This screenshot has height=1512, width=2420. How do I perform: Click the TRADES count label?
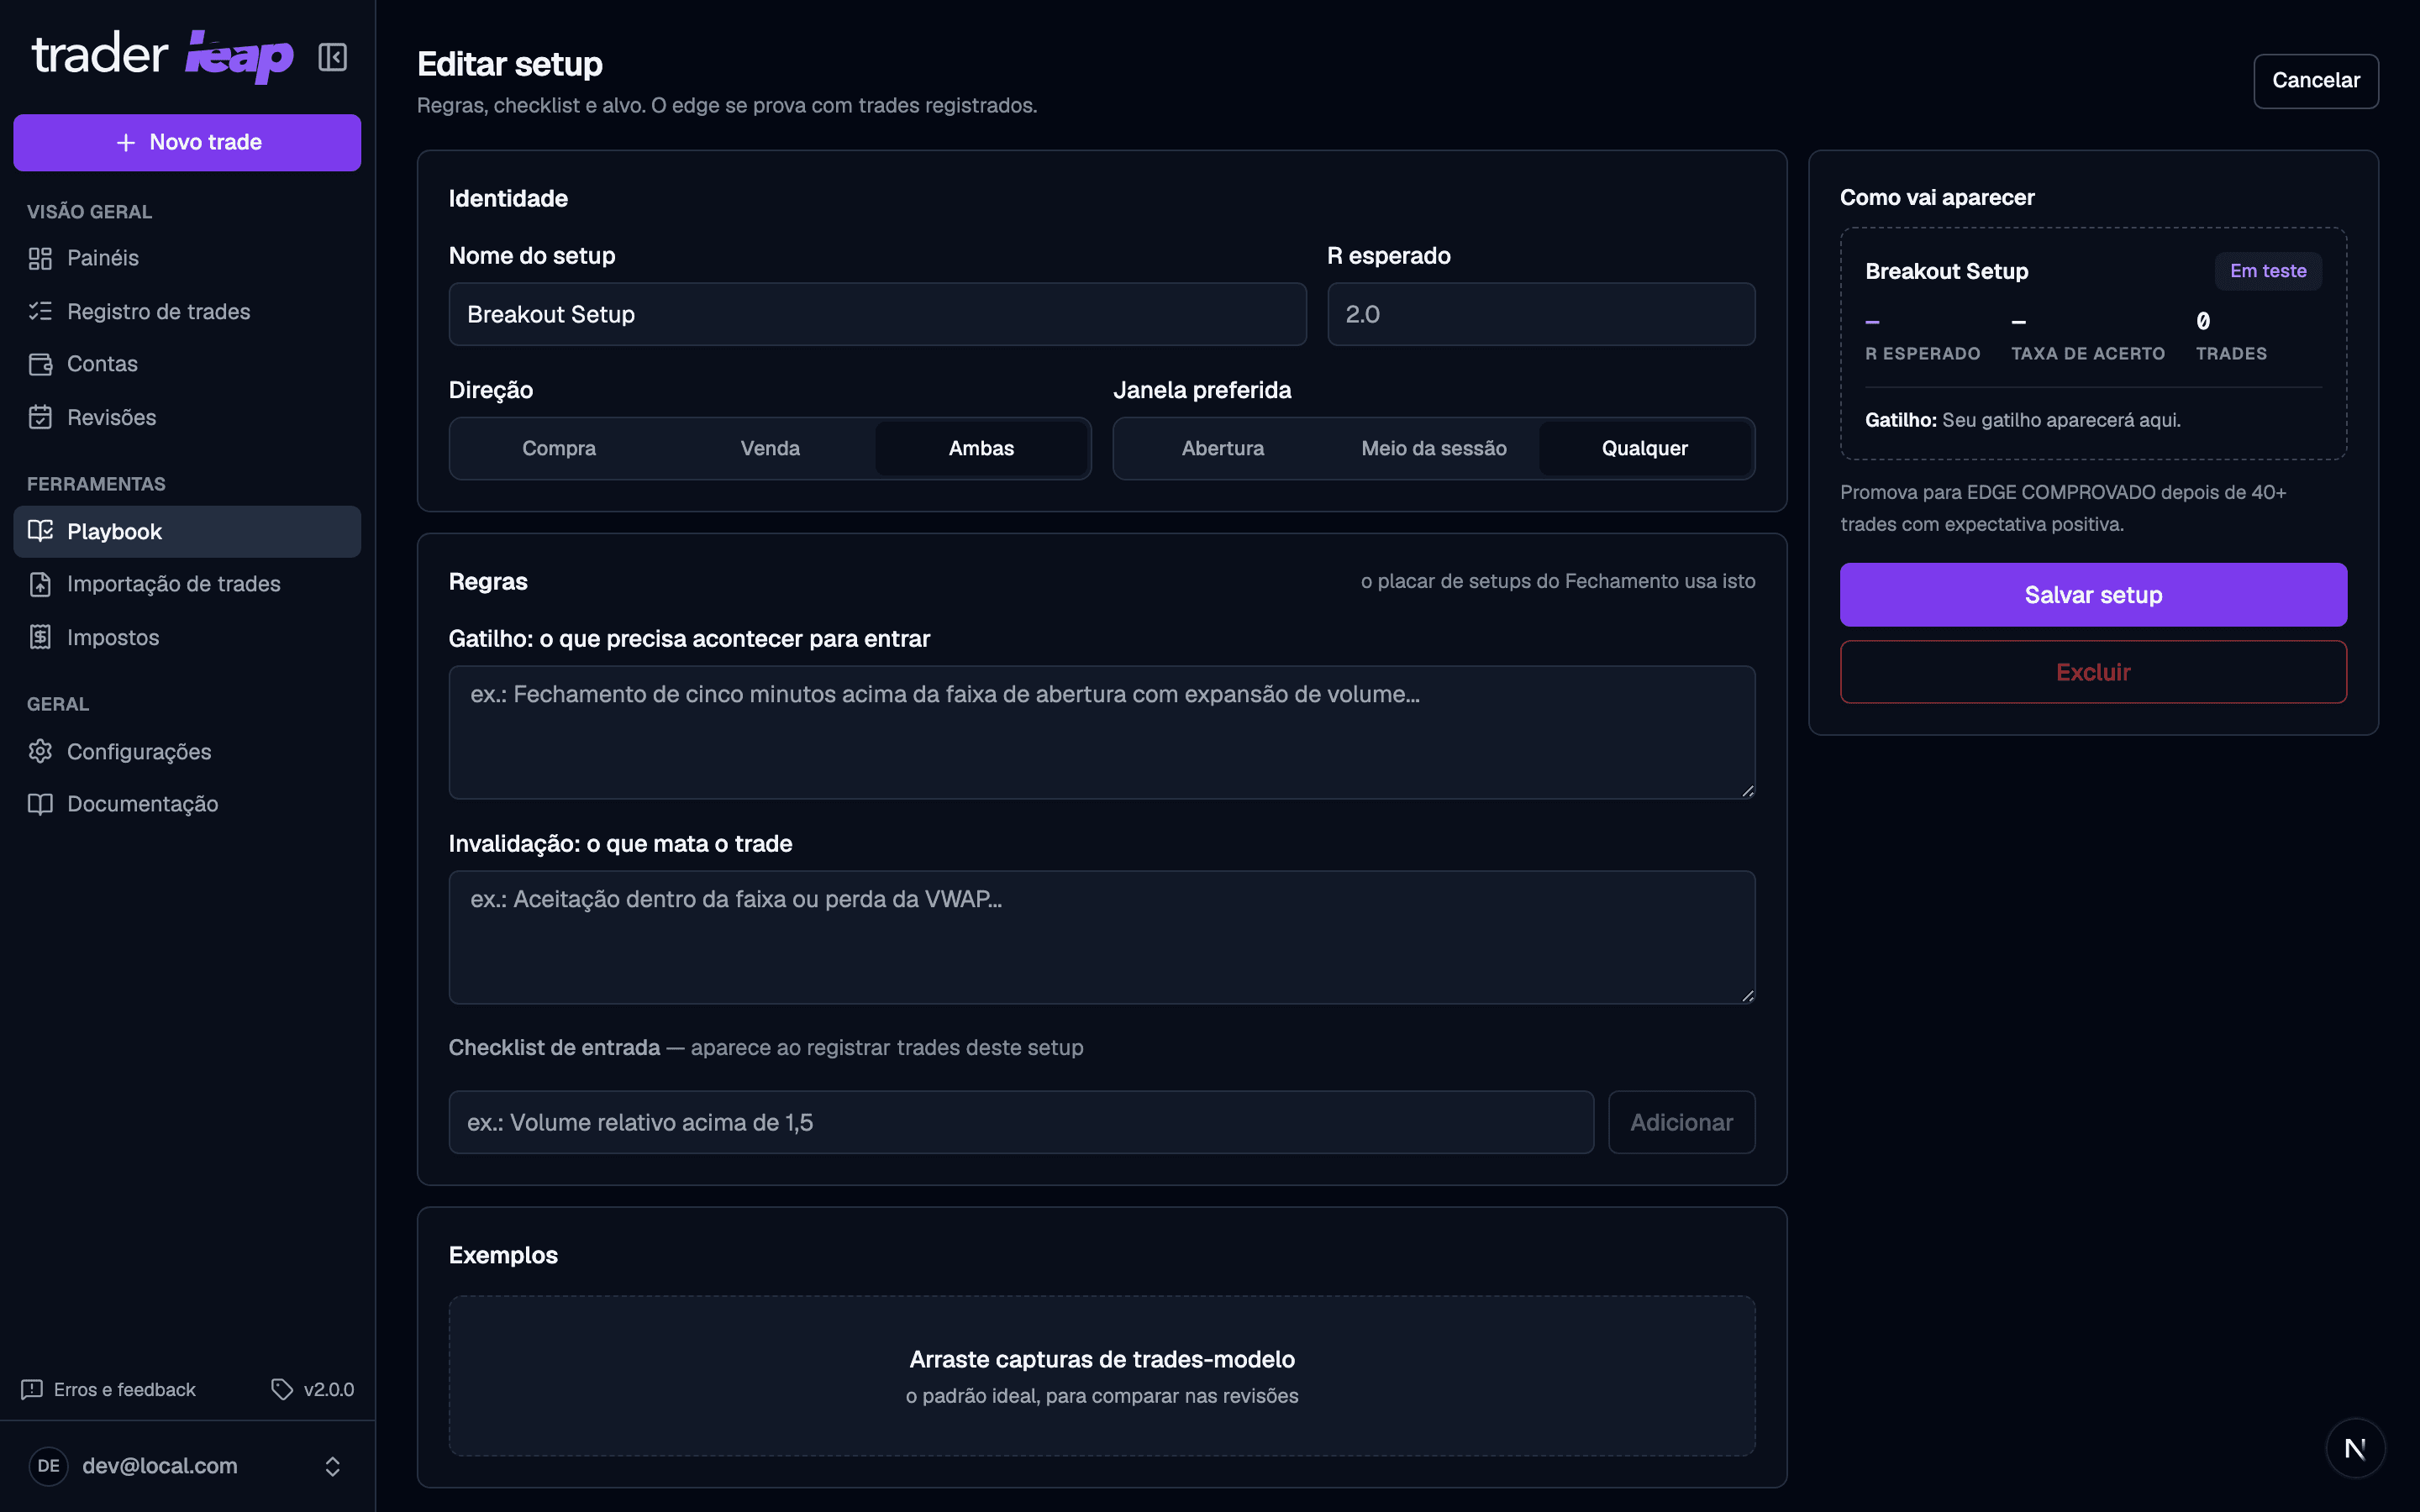[2231, 354]
